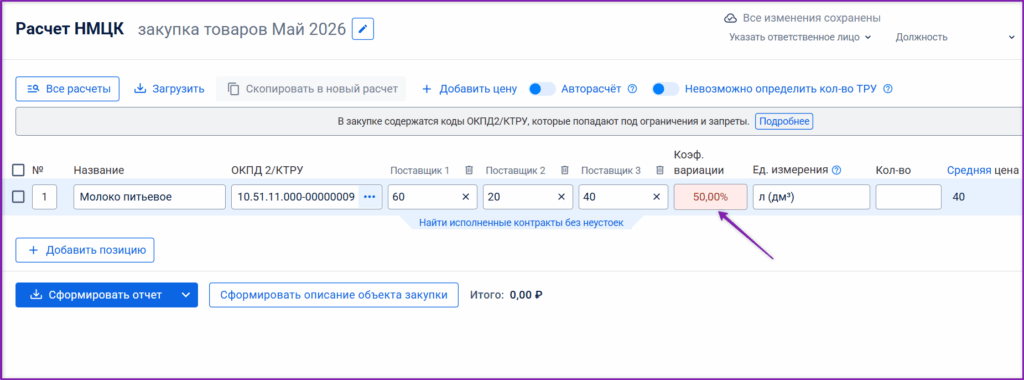Check the row 1 checkbox
This screenshot has height=380, width=1024.
tap(18, 197)
